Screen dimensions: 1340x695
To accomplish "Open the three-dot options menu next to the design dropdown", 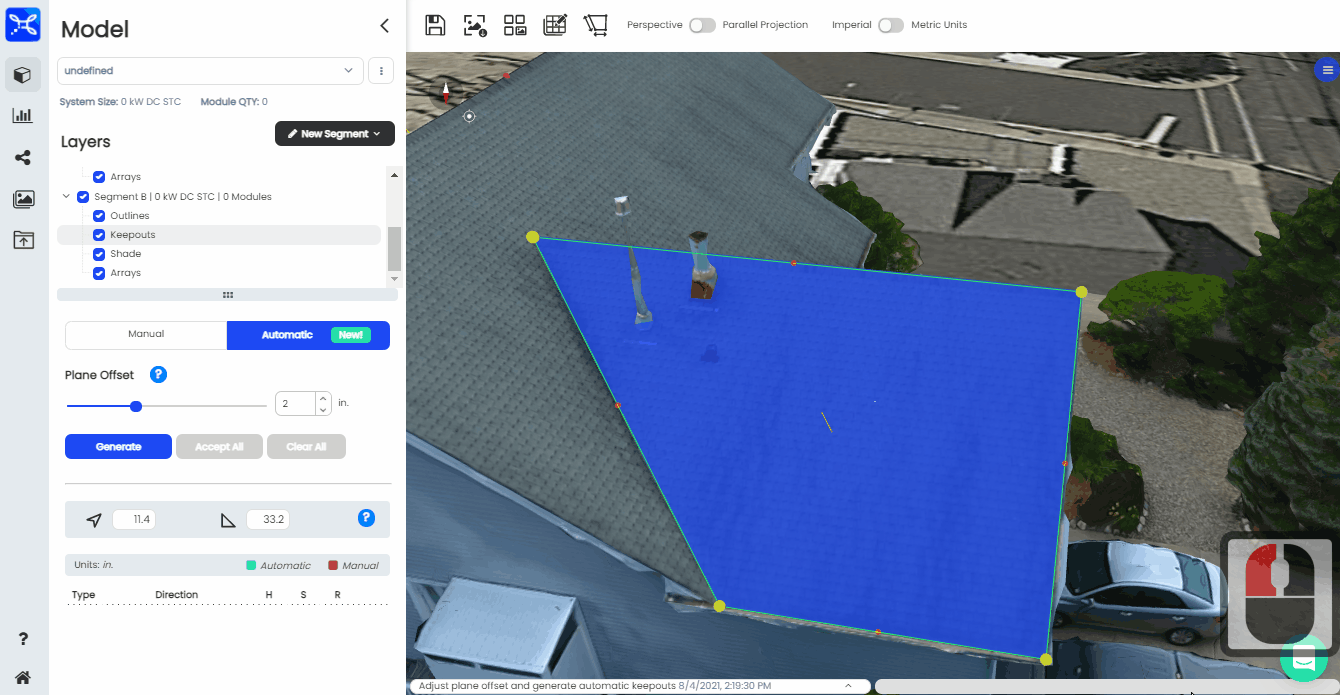I will [381, 71].
